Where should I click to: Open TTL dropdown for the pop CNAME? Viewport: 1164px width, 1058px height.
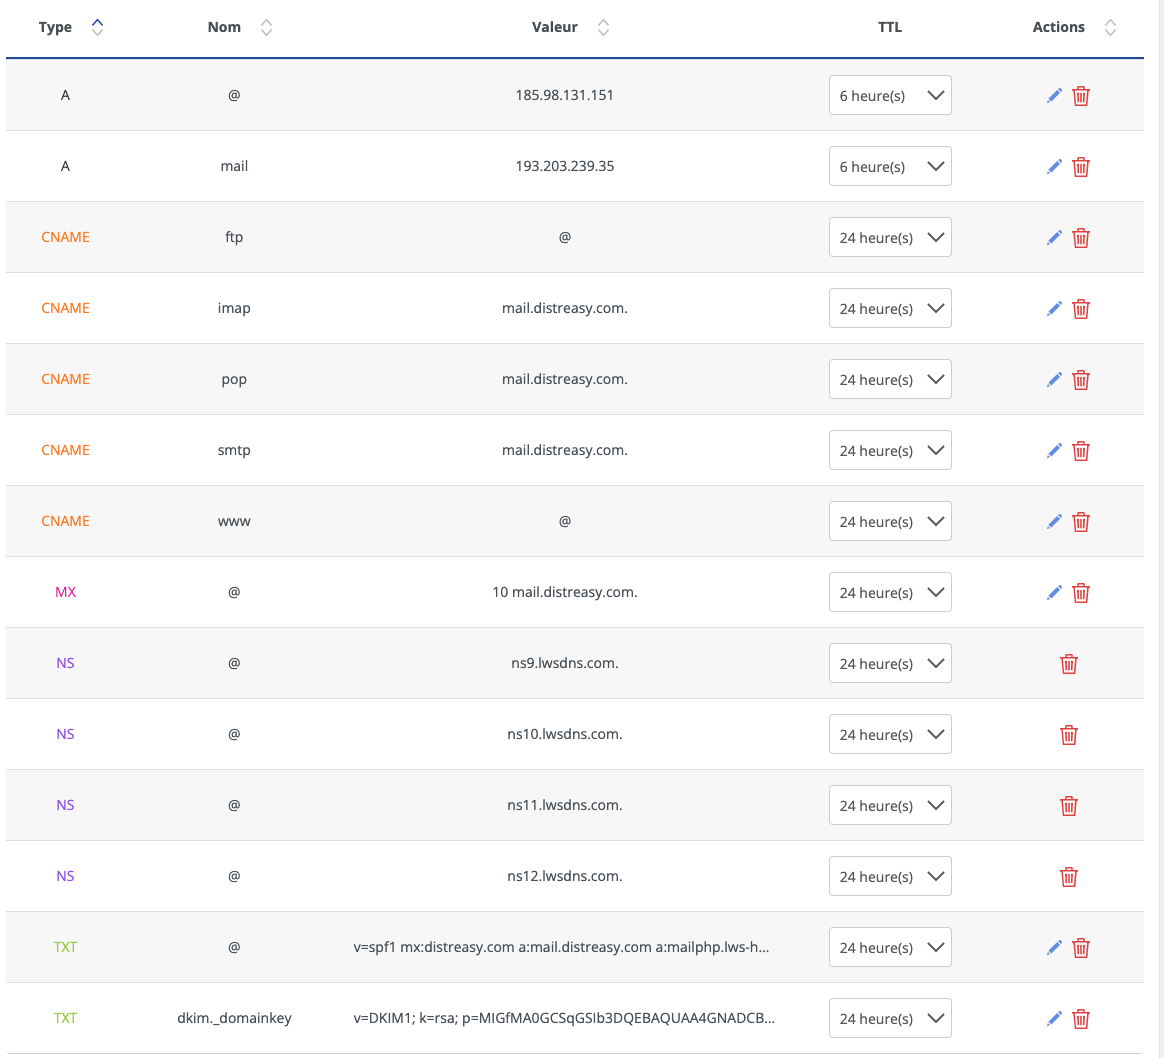click(890, 380)
